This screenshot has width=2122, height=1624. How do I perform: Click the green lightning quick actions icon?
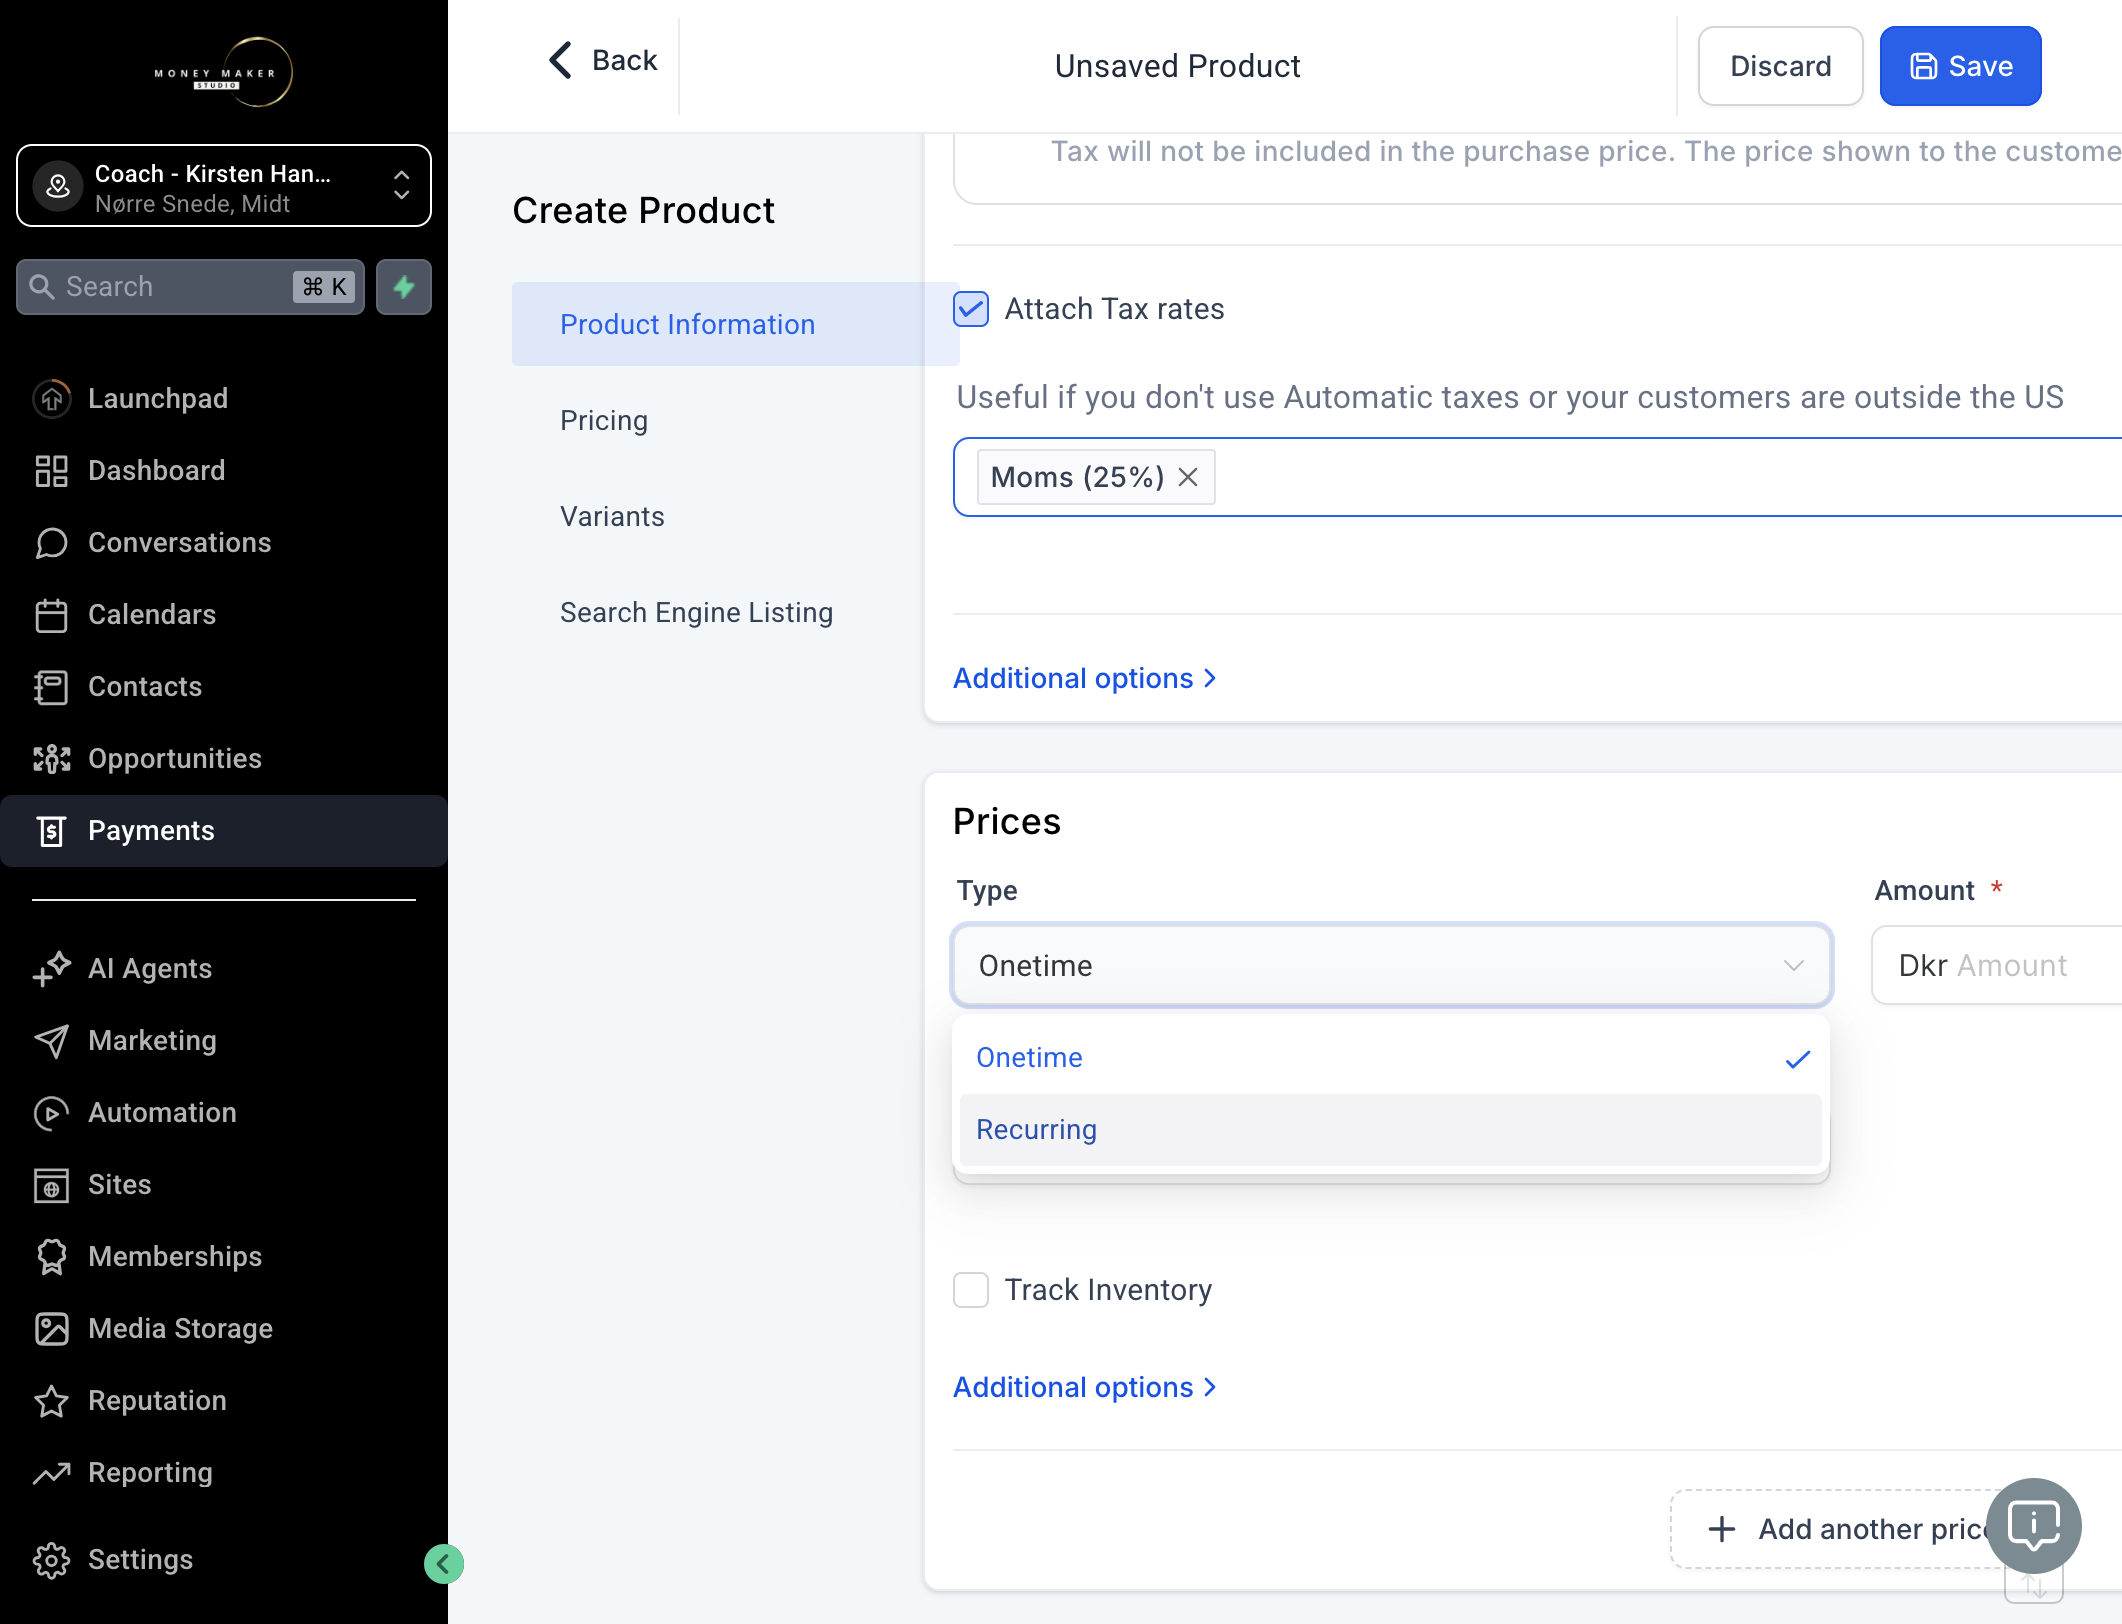tap(404, 287)
